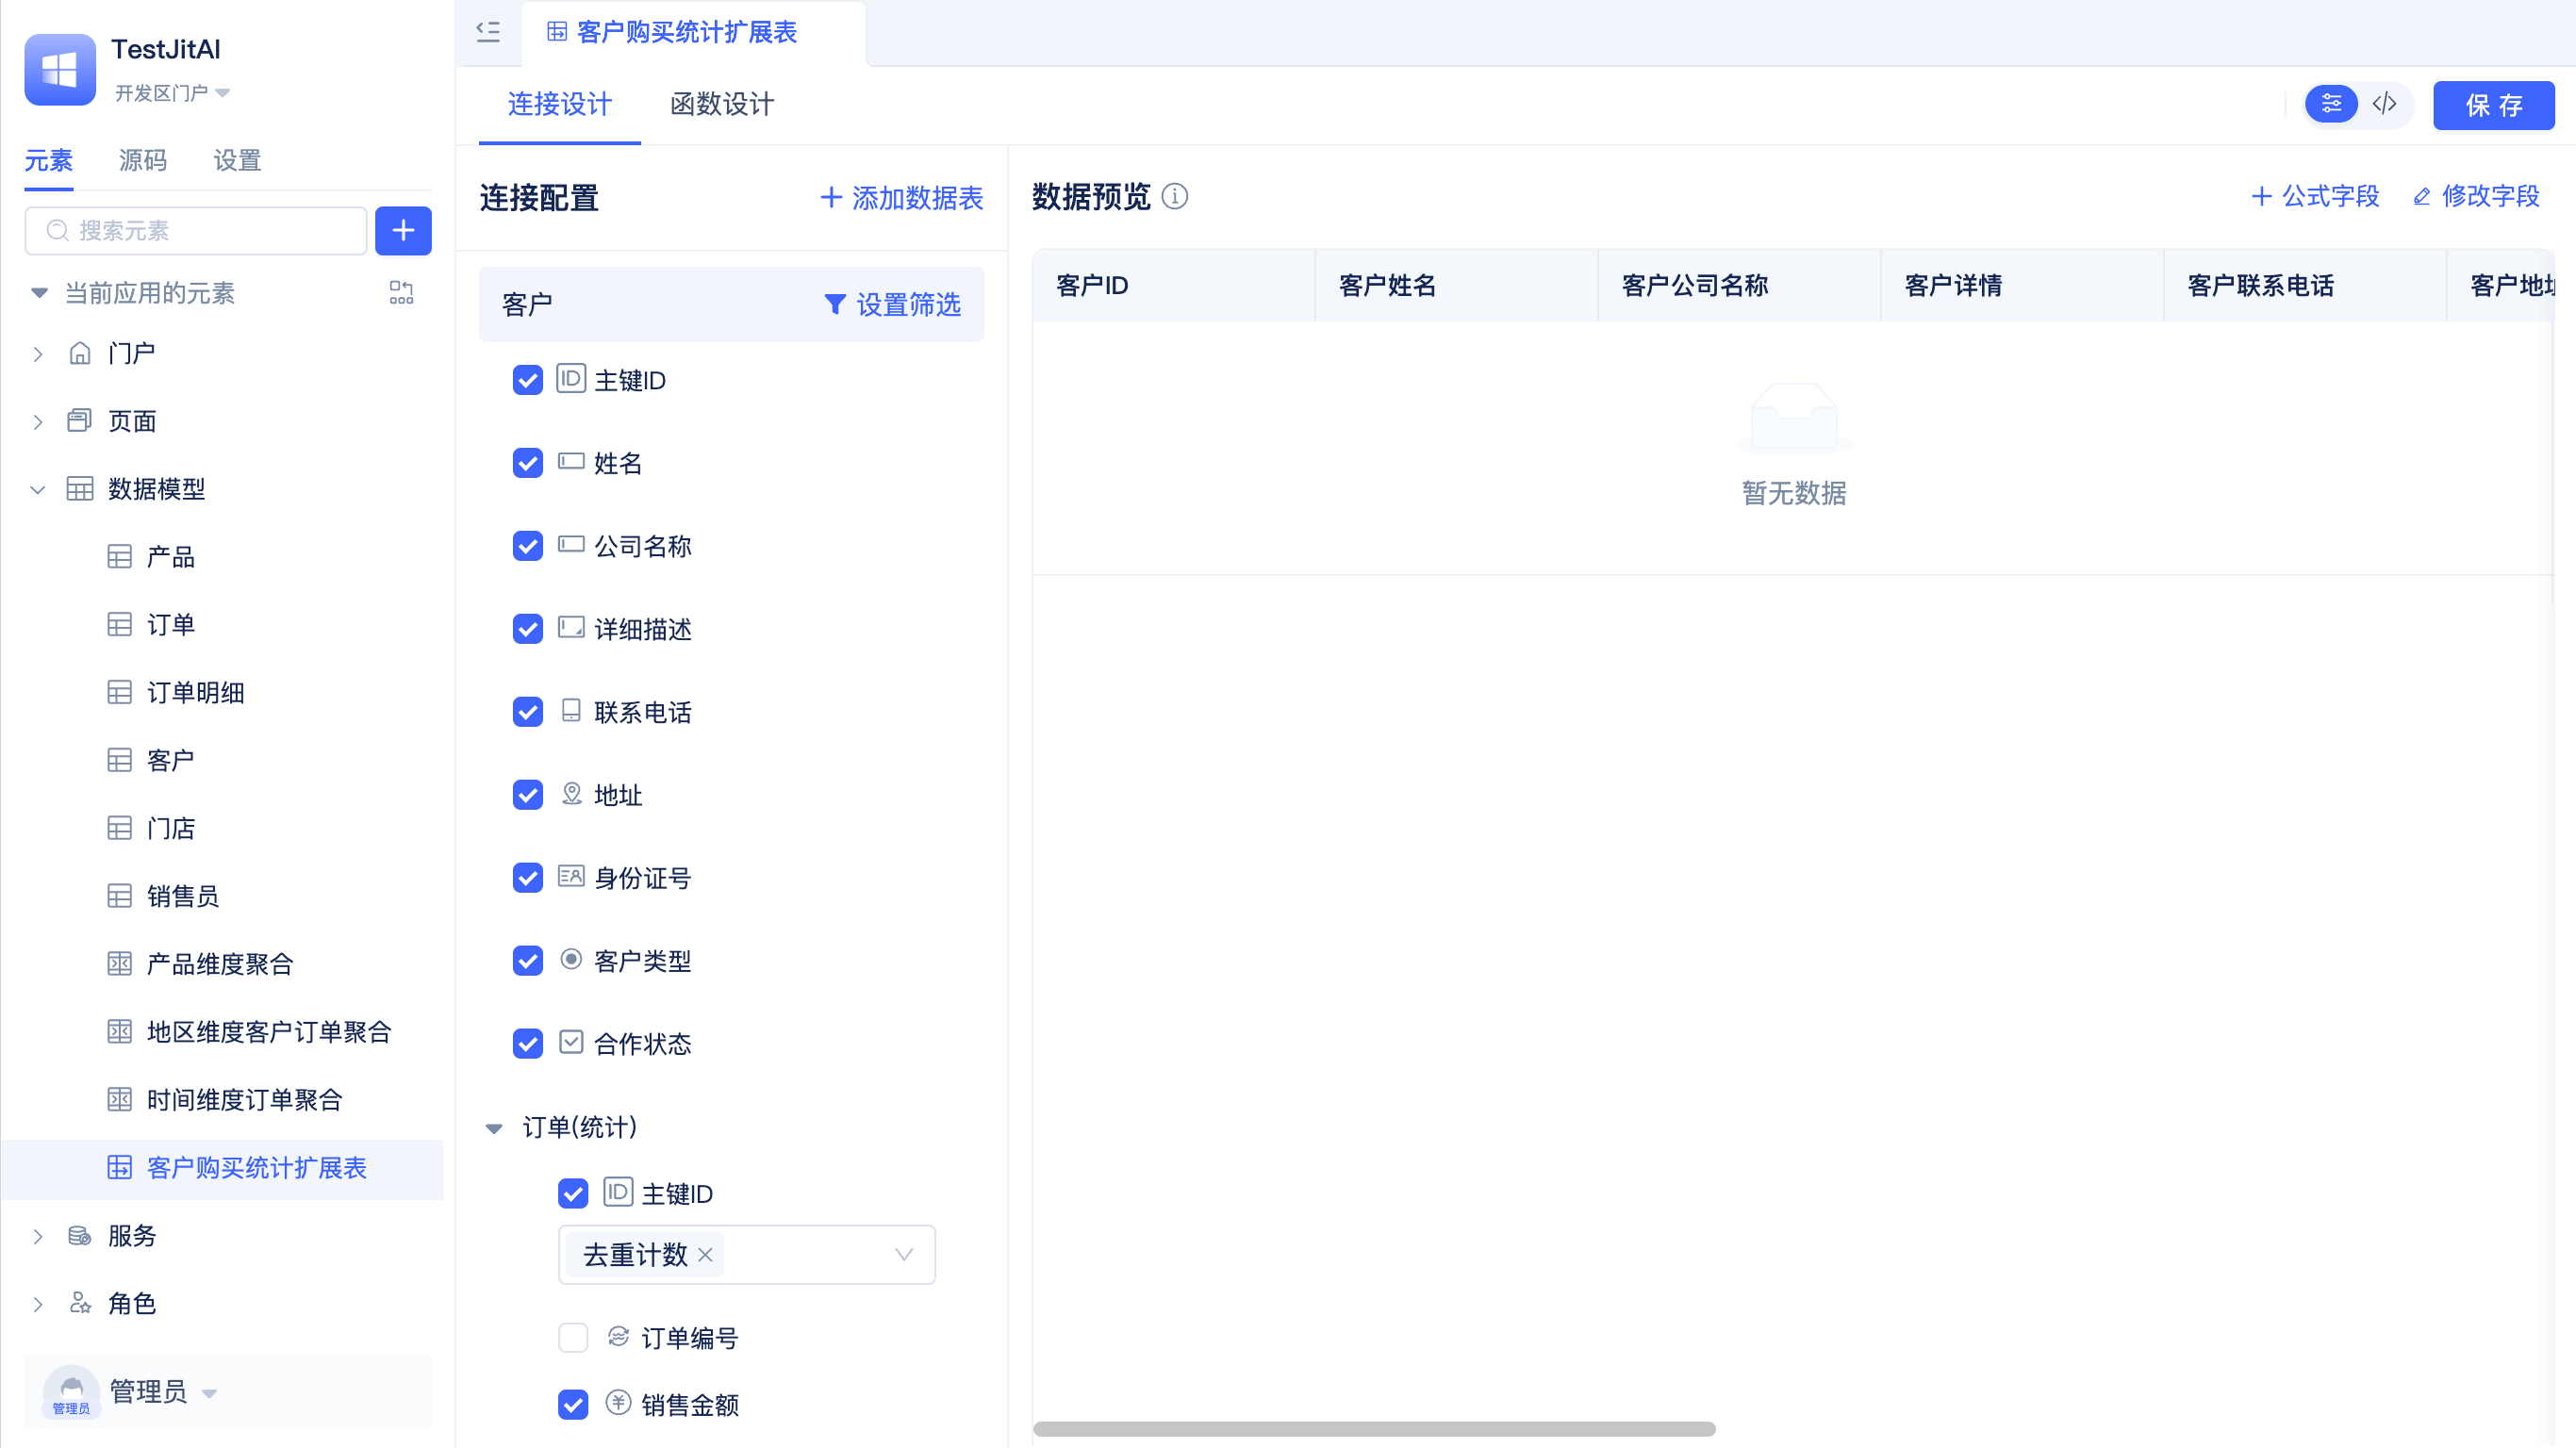
Task: Switch to the 元素 tab
Action: [48, 161]
